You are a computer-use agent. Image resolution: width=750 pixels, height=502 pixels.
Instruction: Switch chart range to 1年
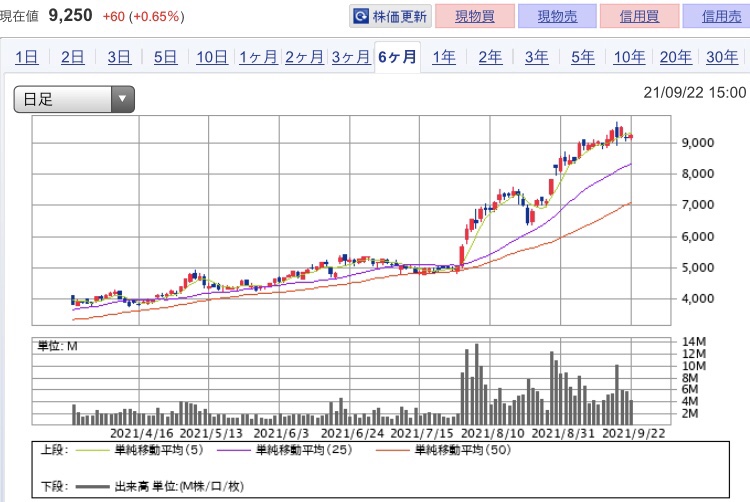pos(444,57)
